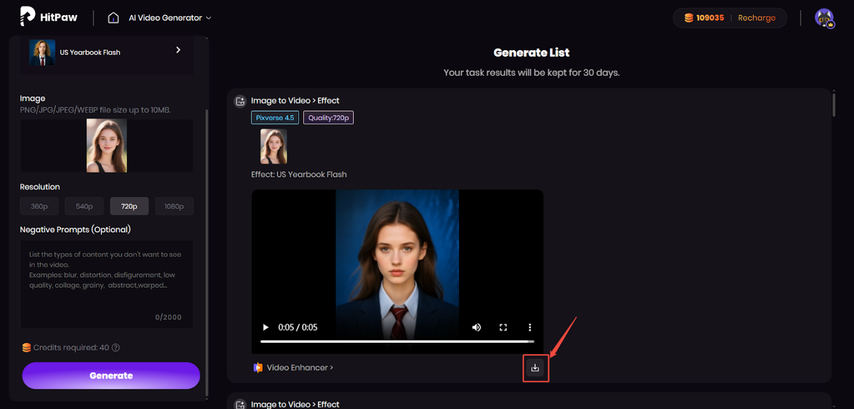Click the uploaded portrait image thumbnail
The width and height of the screenshot is (854, 409).
(106, 145)
